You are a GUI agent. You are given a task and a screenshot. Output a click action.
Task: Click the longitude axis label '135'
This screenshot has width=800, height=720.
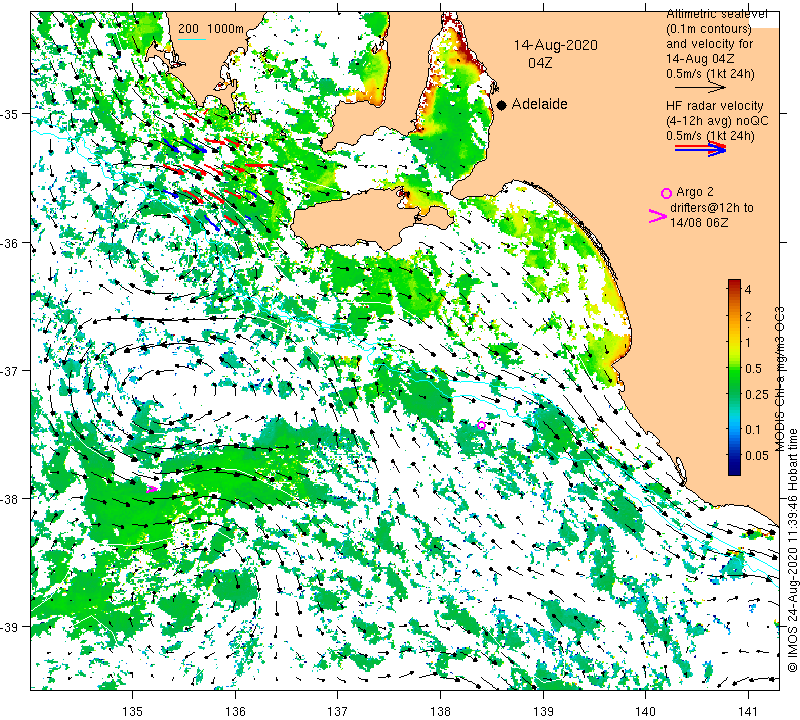click(x=133, y=711)
